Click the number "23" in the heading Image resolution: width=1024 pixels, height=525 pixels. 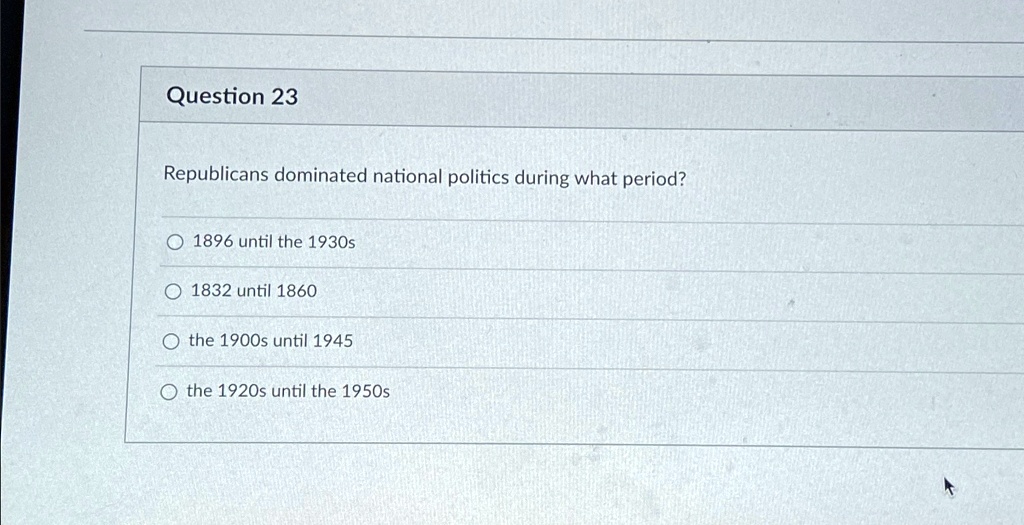click(x=284, y=97)
